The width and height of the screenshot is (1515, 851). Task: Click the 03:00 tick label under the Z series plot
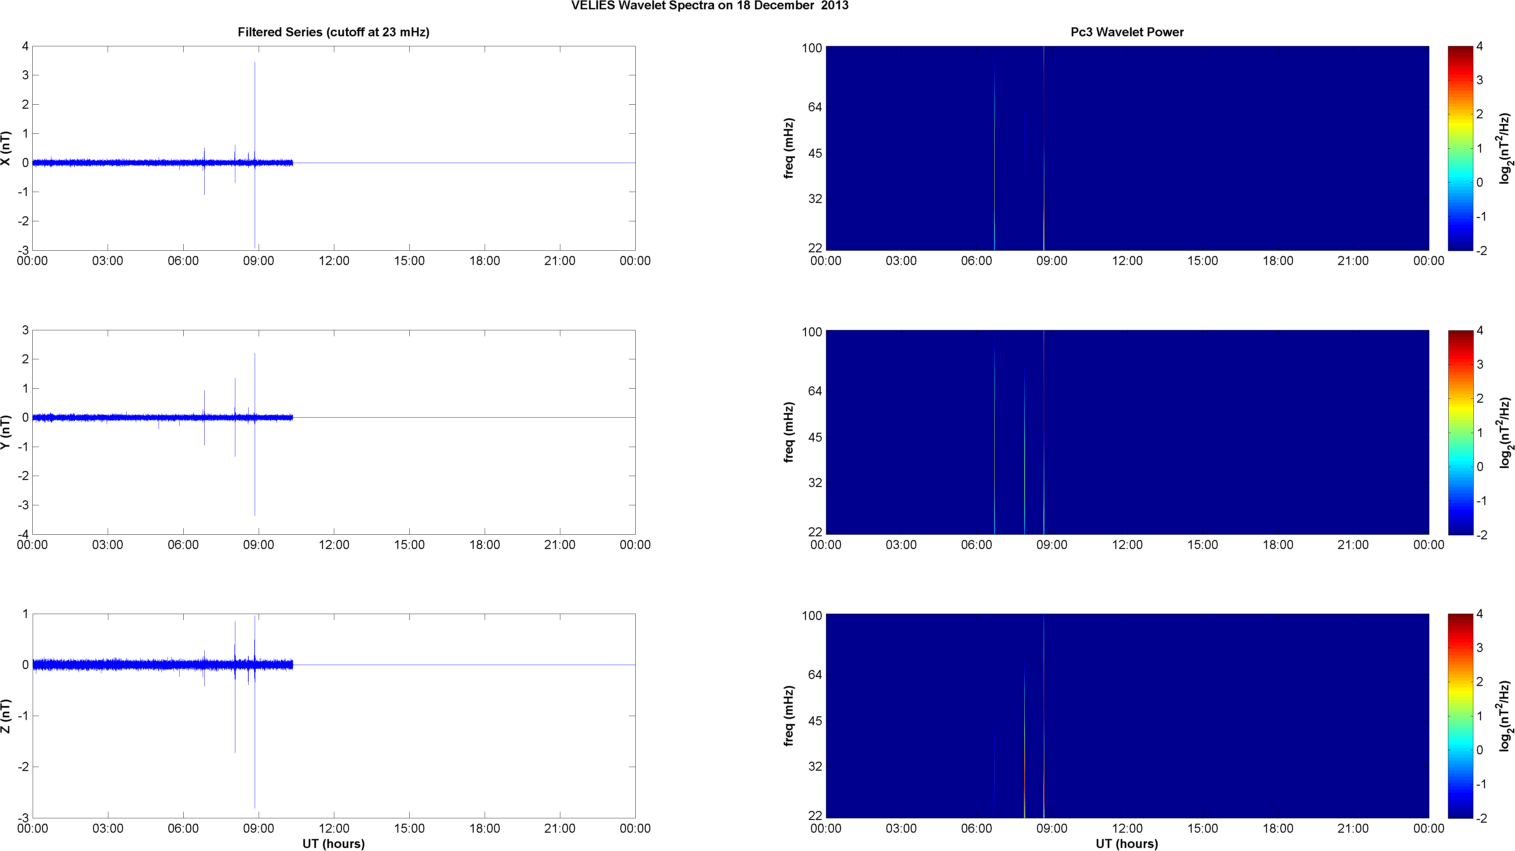click(x=108, y=828)
